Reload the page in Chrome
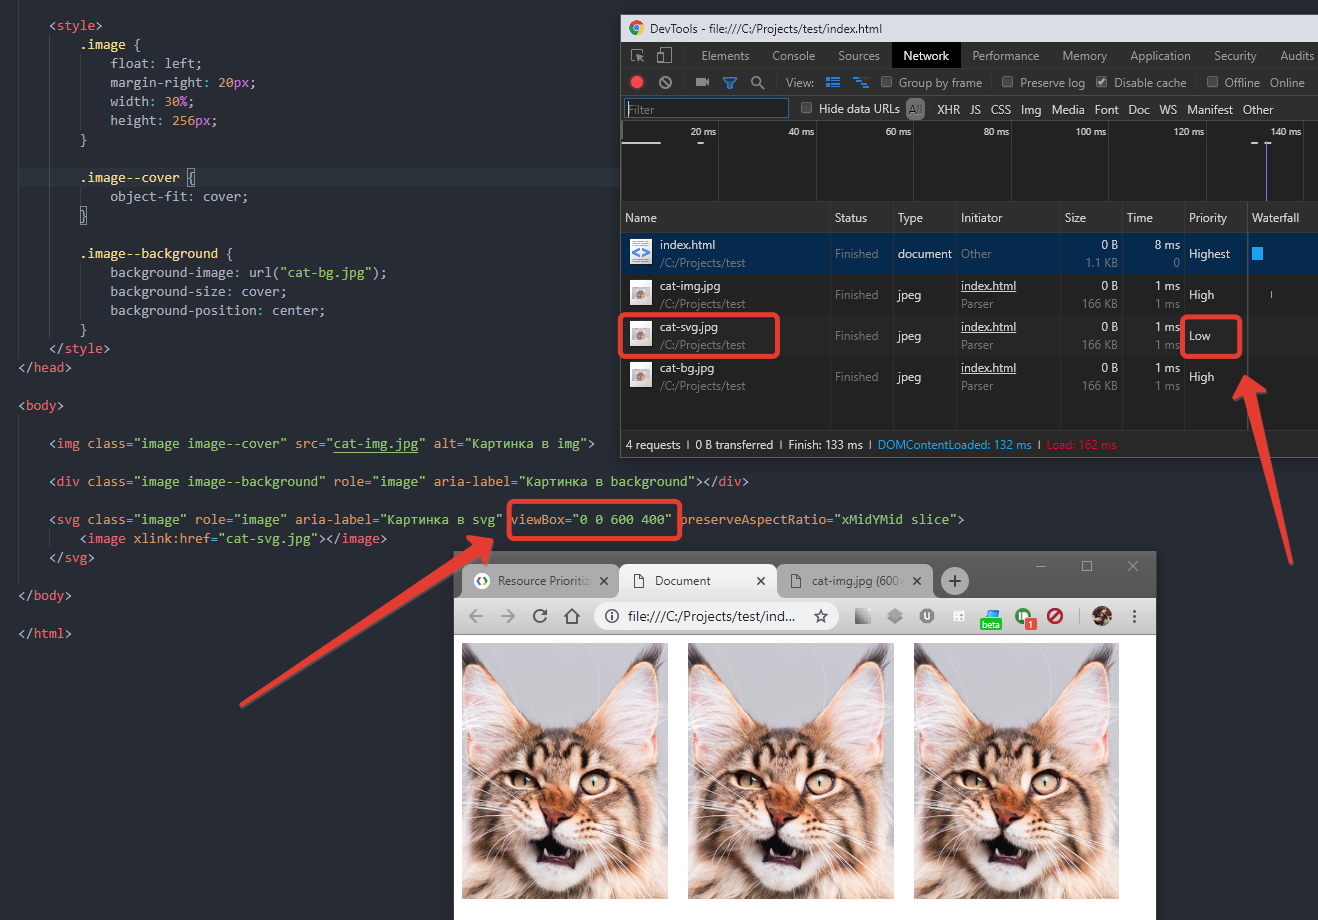The width and height of the screenshot is (1318, 920). point(540,616)
